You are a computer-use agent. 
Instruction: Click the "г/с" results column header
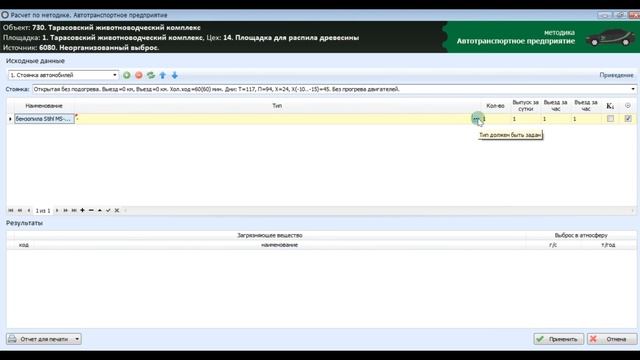(553, 245)
